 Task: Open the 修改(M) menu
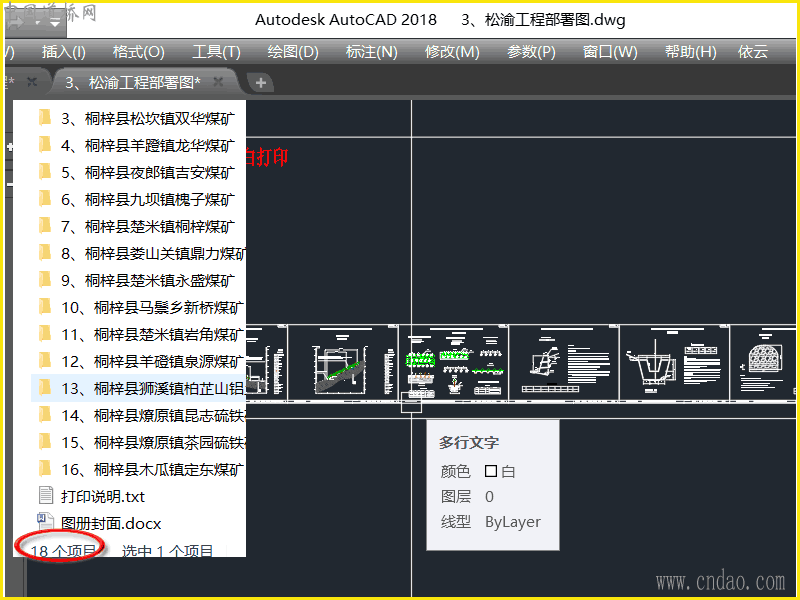pos(452,52)
